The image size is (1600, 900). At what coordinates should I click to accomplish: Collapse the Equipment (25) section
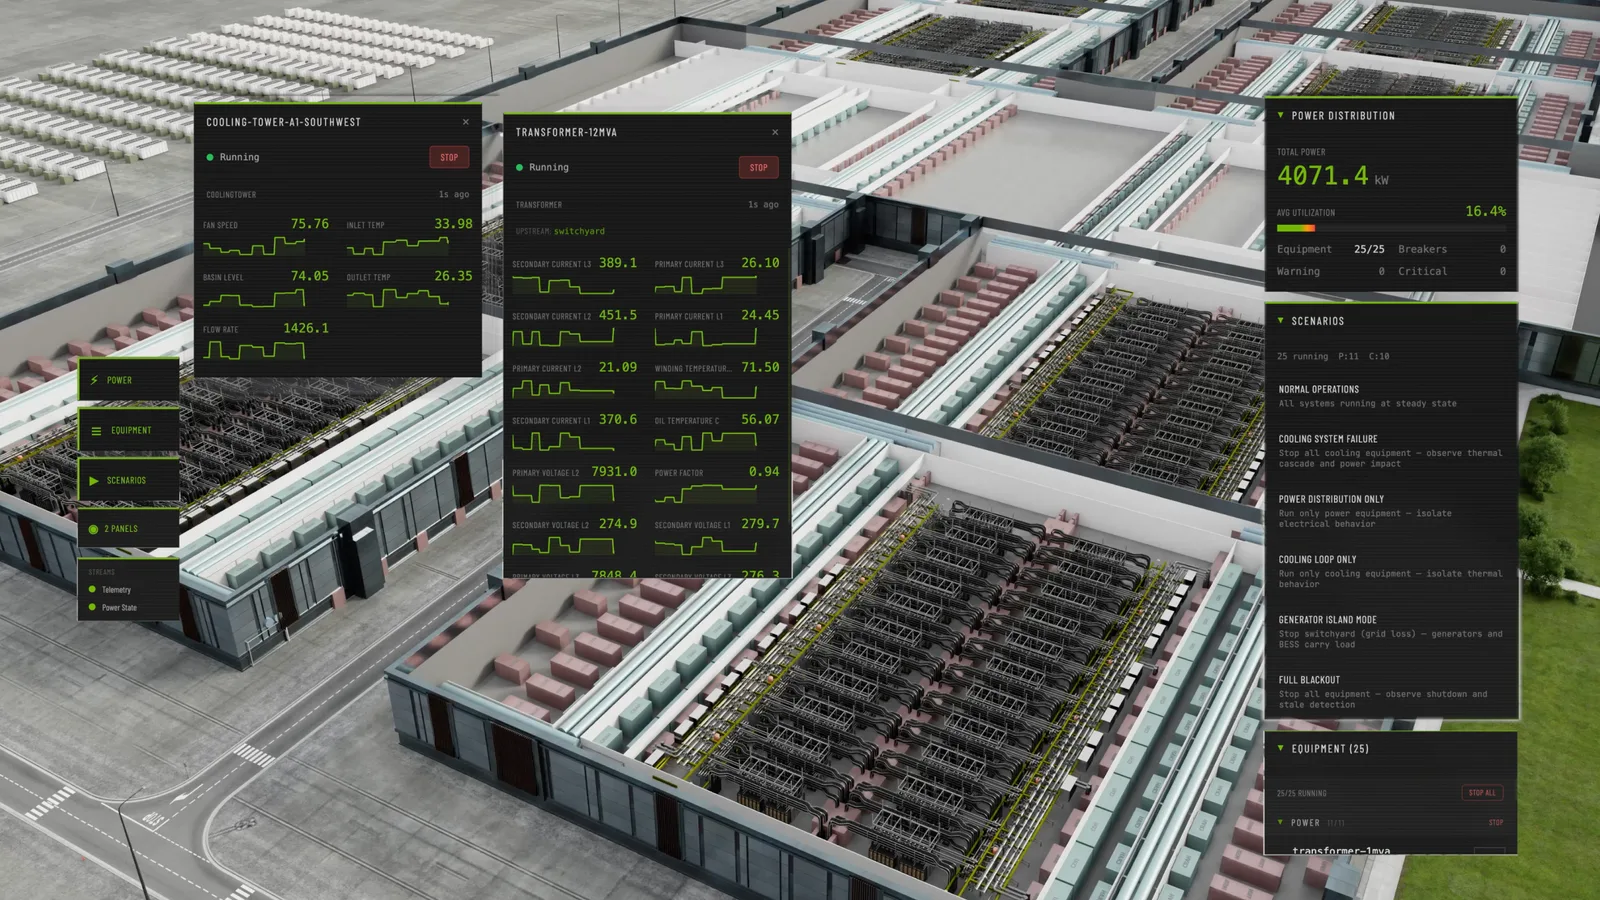[x=1281, y=748]
